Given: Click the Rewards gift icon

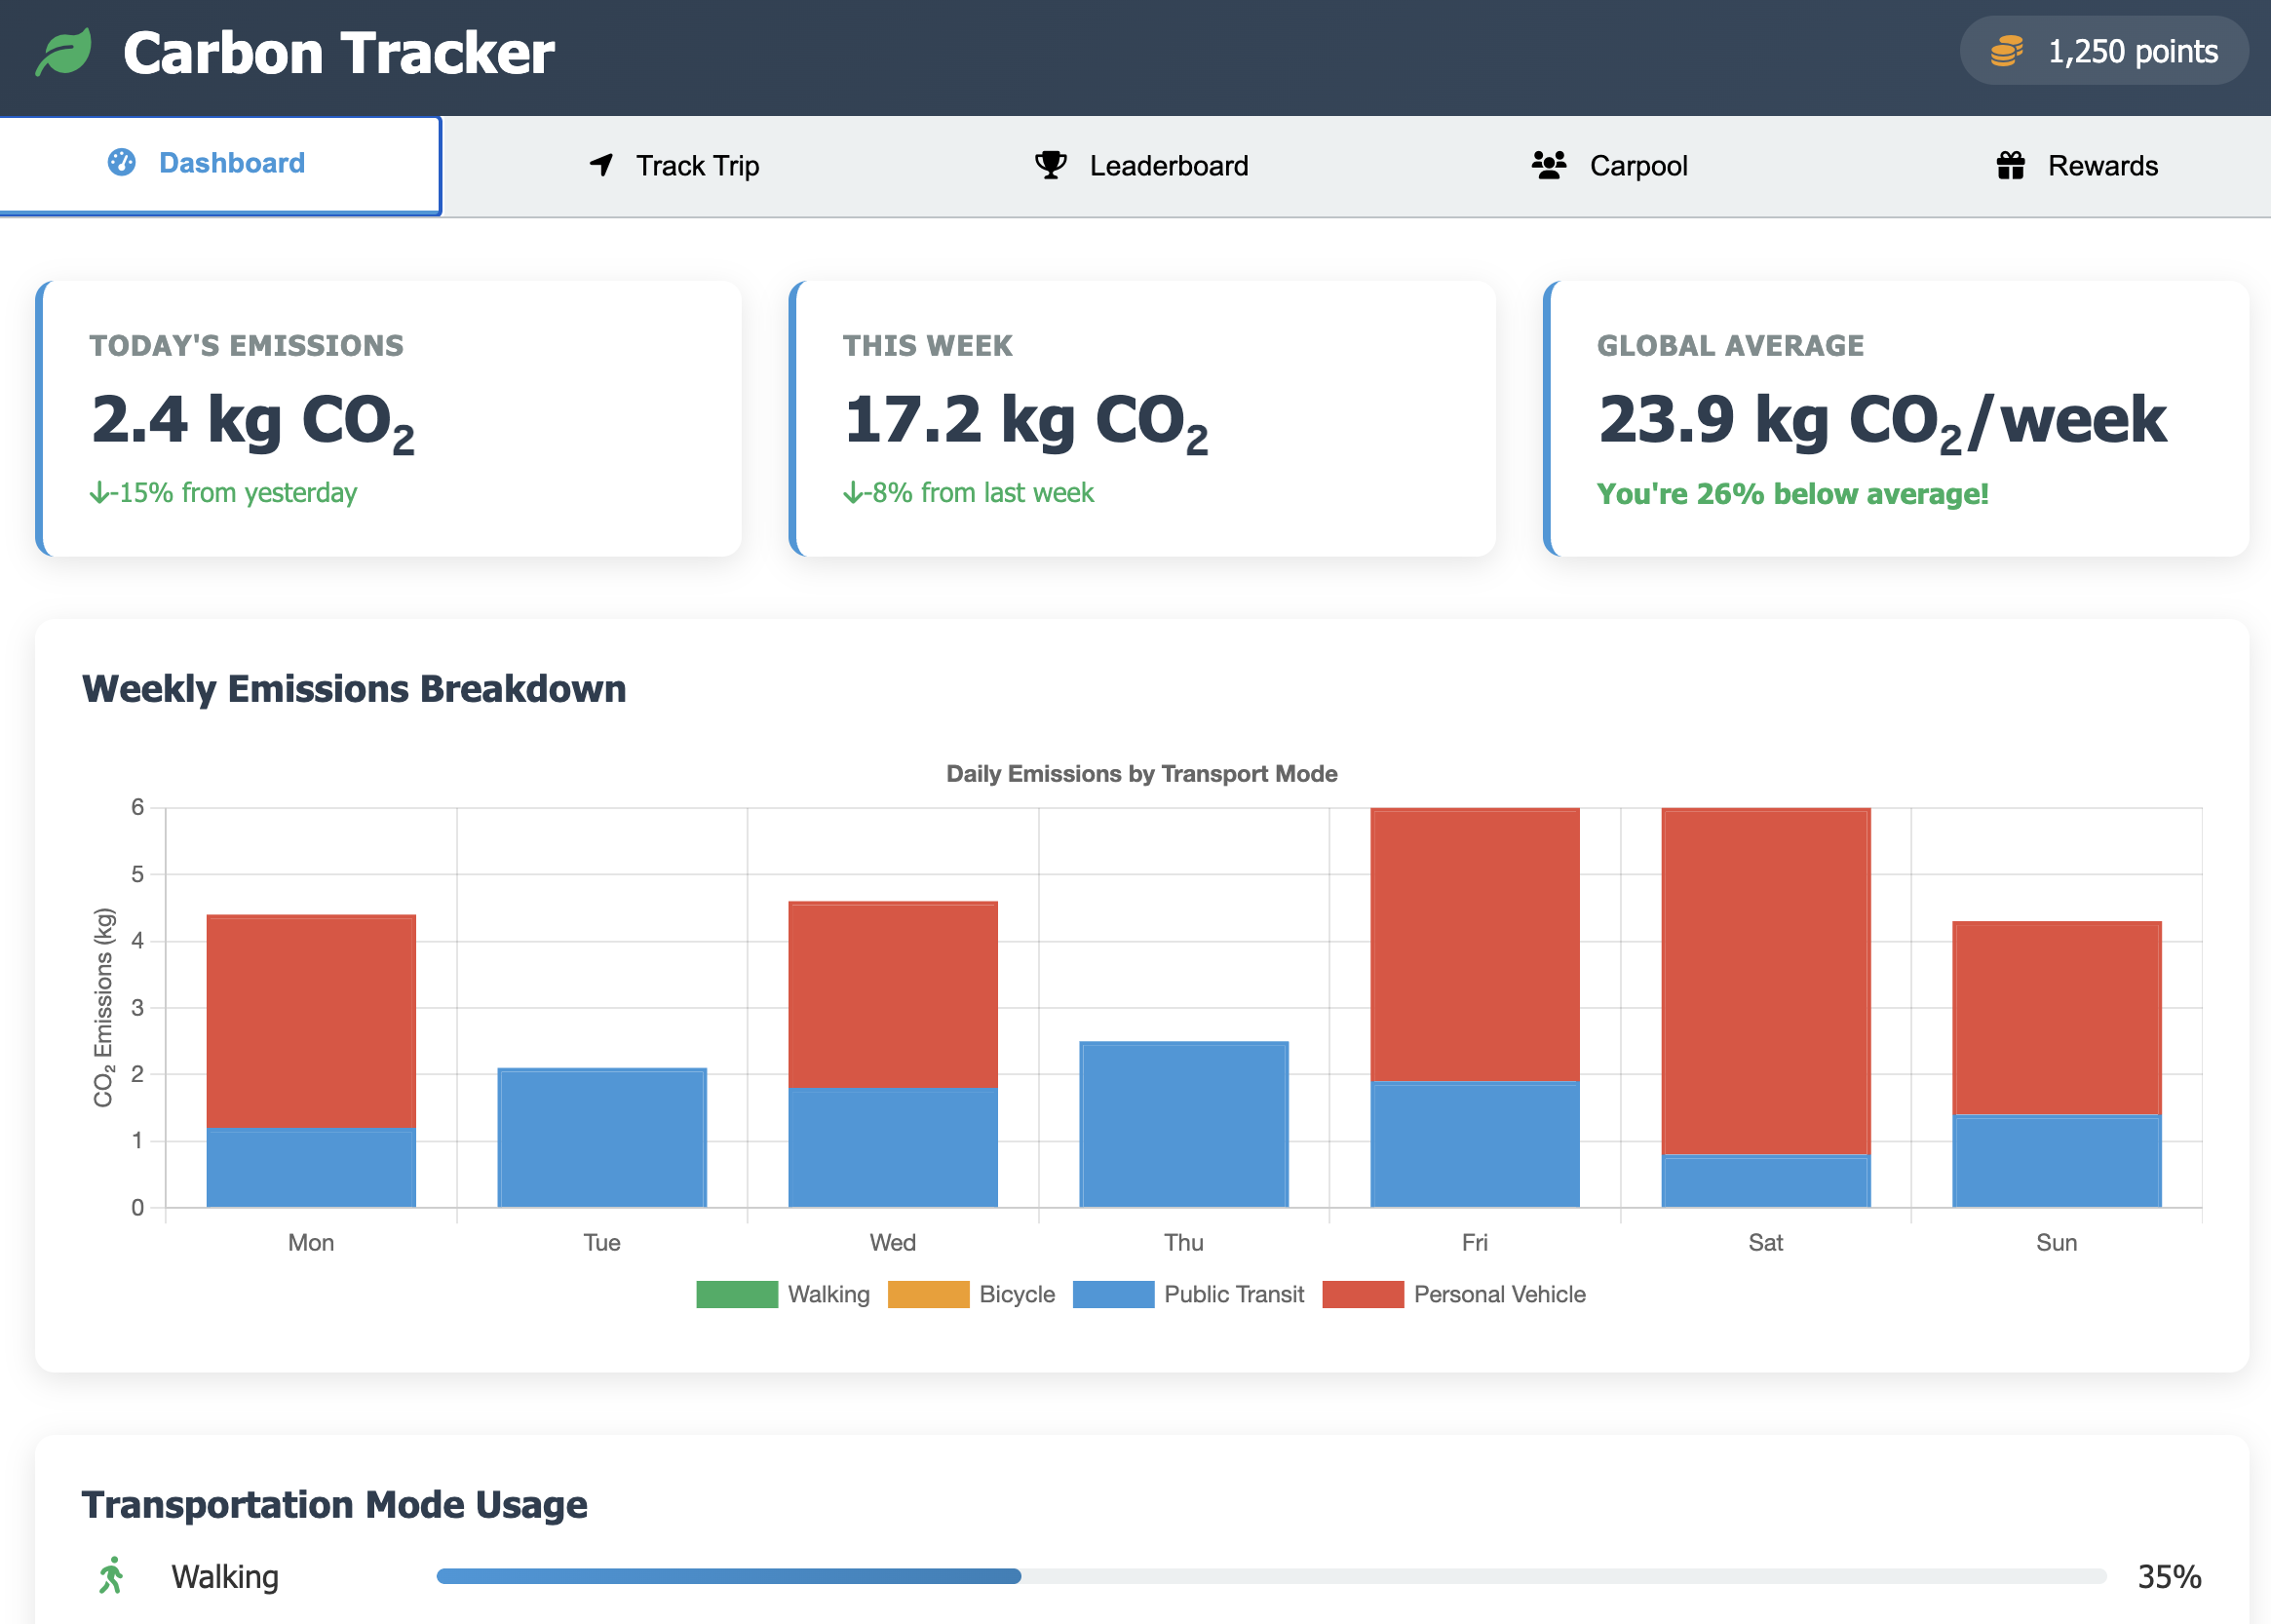Looking at the screenshot, I should click(2010, 165).
